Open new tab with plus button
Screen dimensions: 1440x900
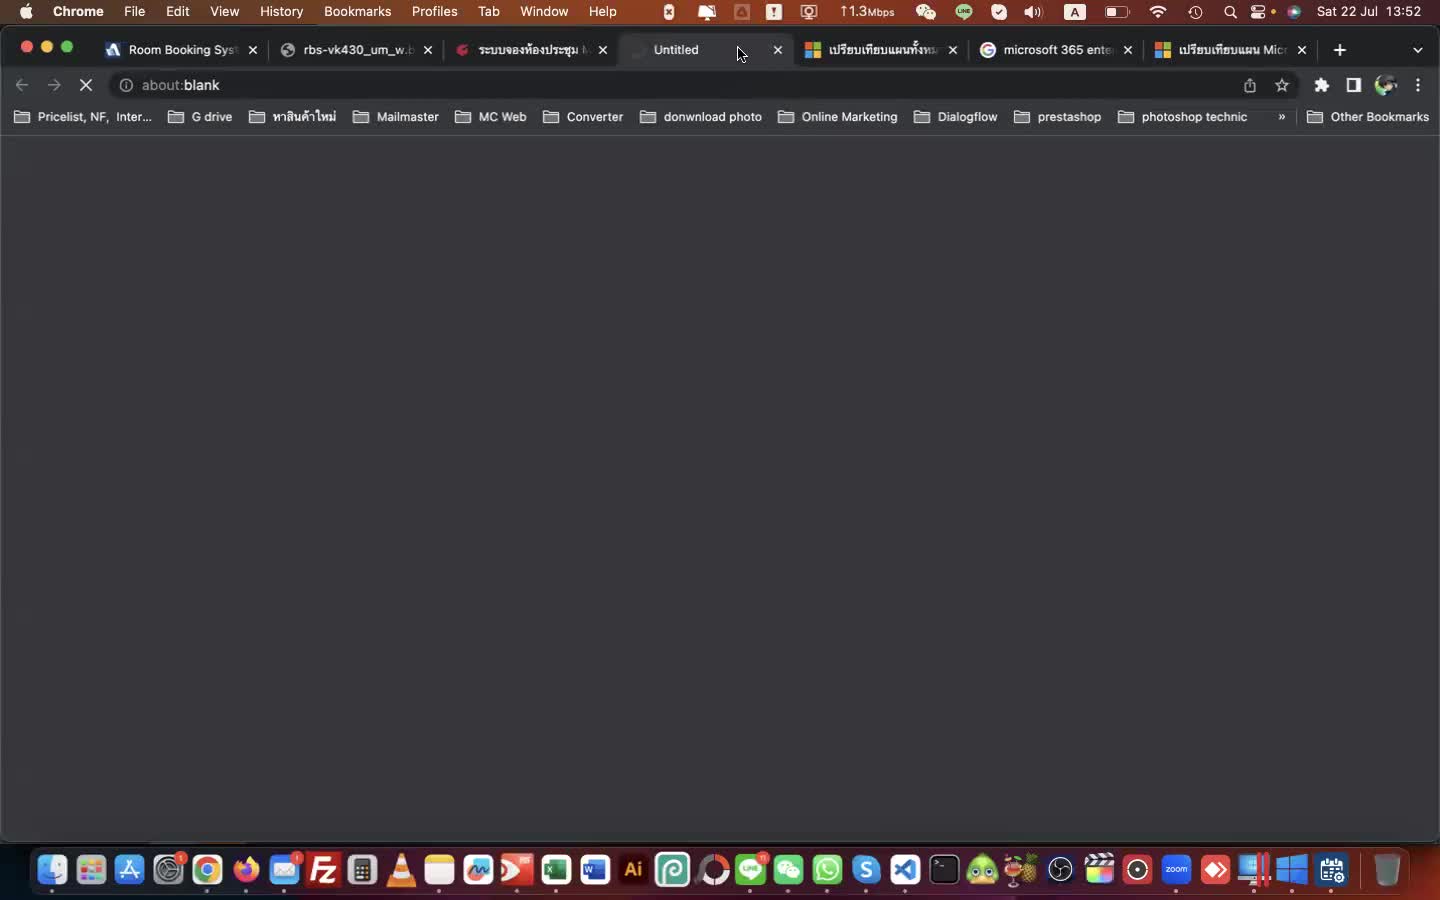[1340, 50]
